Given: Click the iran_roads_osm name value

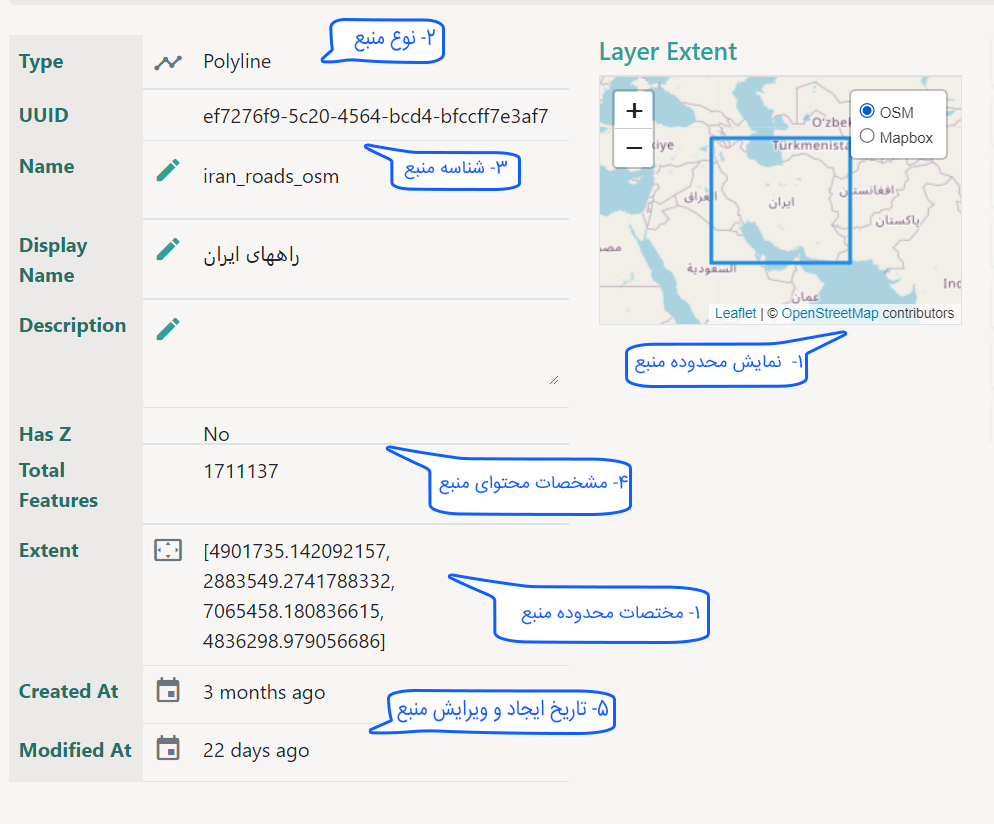Looking at the screenshot, I should (271, 177).
